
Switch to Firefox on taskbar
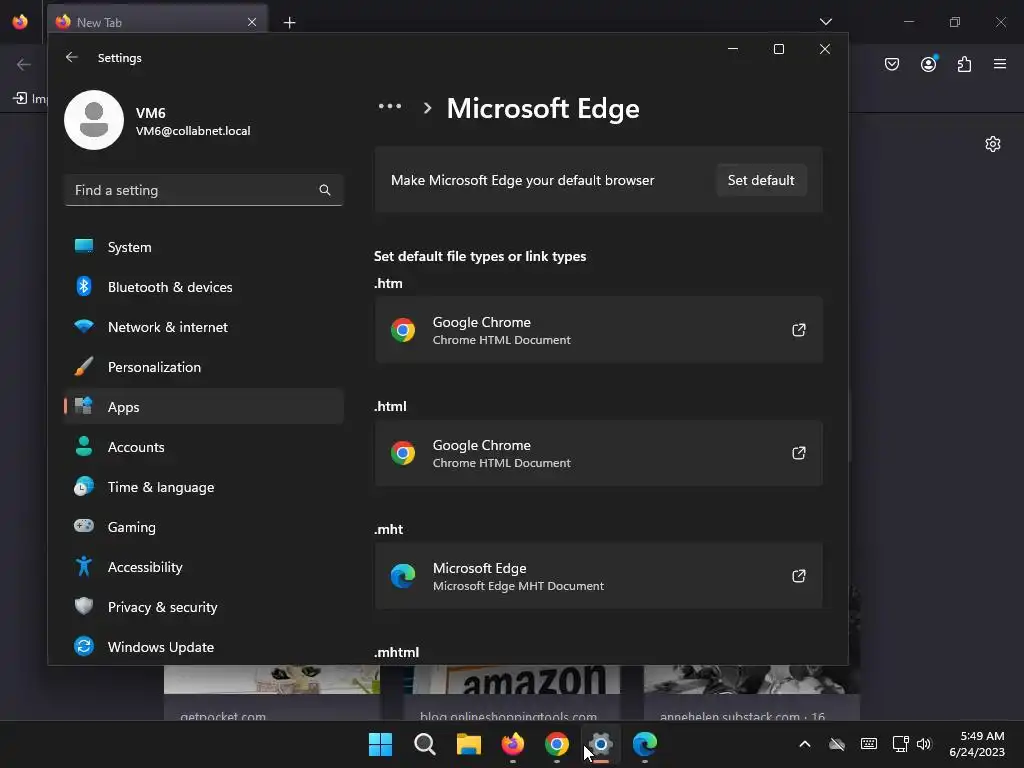tap(513, 744)
